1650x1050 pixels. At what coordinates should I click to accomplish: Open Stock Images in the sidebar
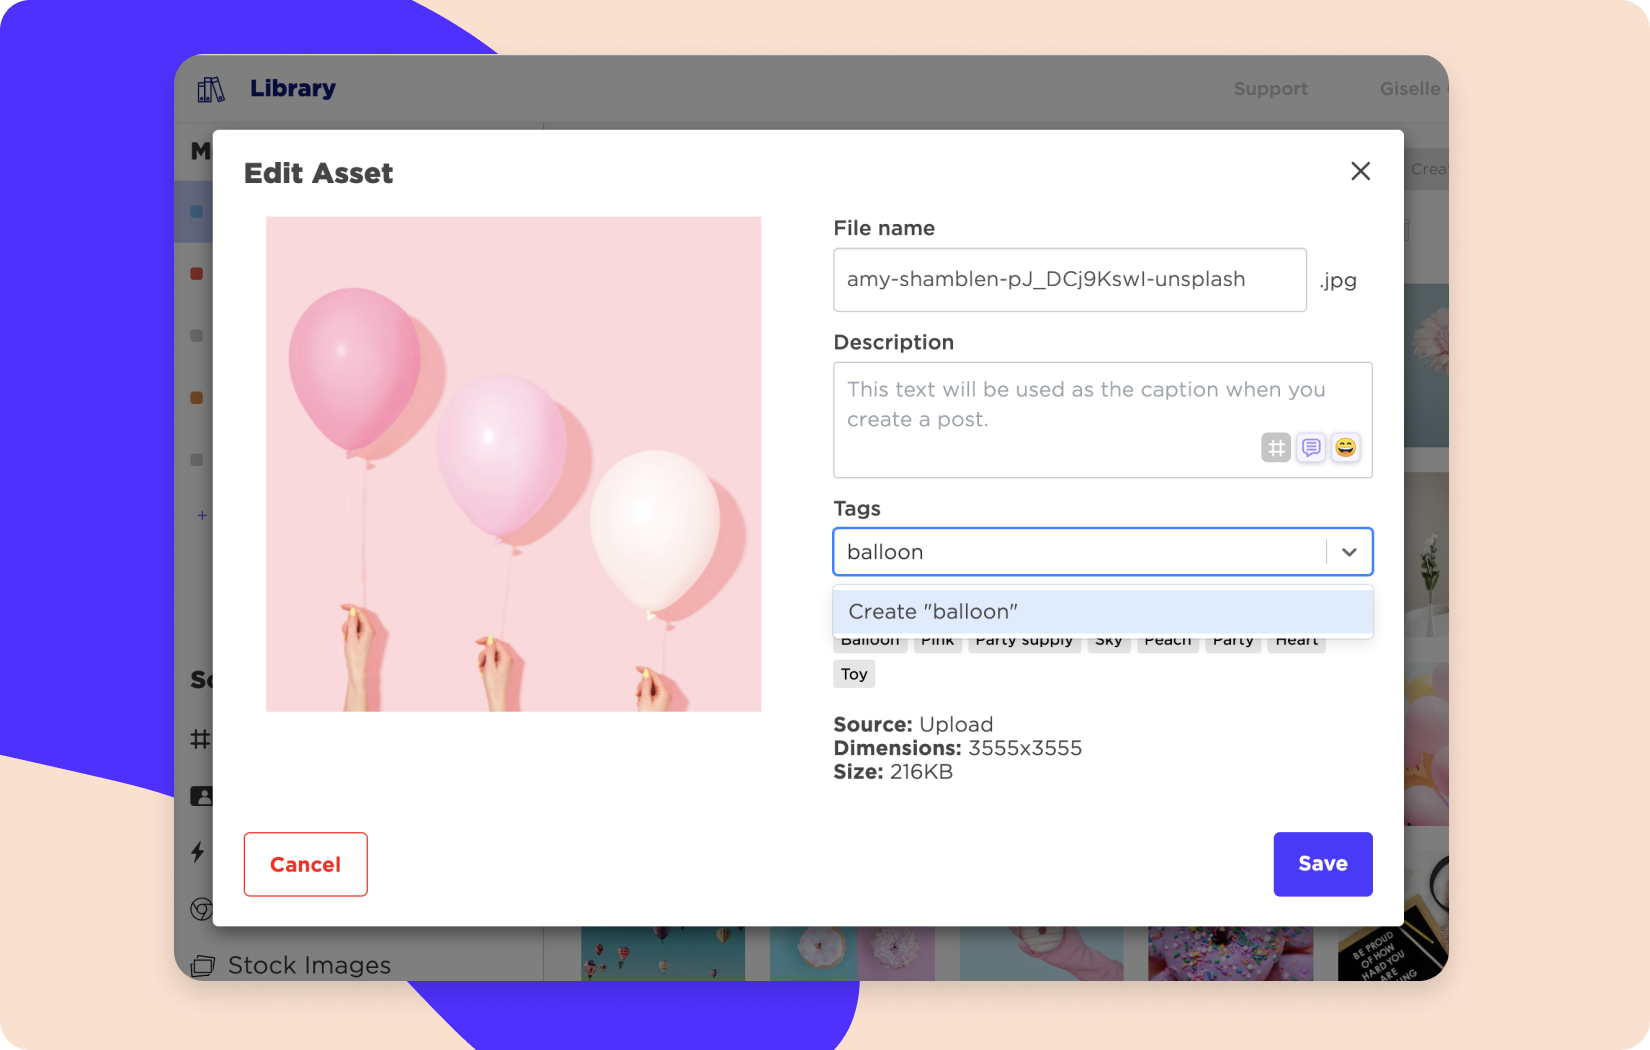(309, 965)
